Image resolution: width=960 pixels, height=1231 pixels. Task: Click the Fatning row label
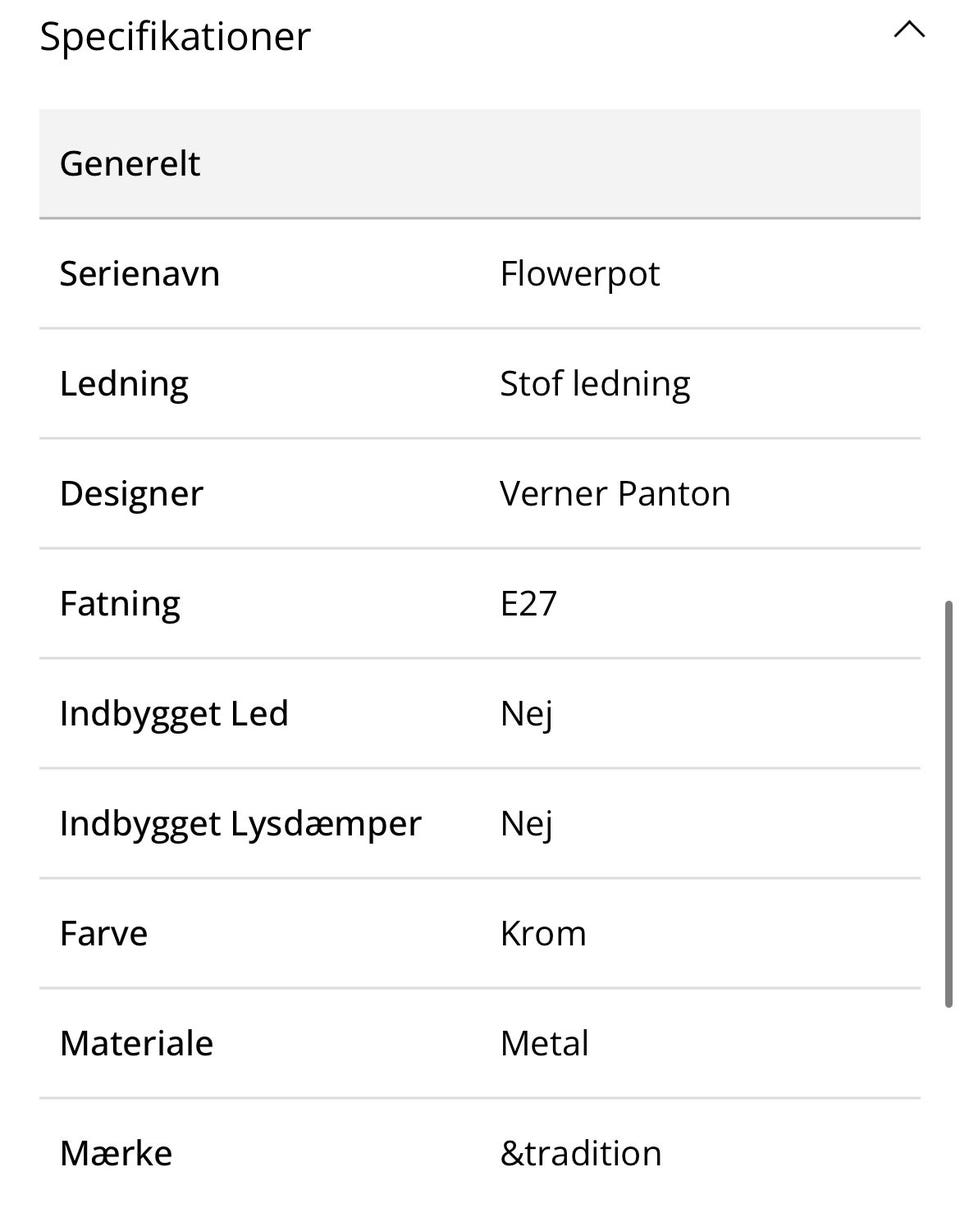click(119, 603)
